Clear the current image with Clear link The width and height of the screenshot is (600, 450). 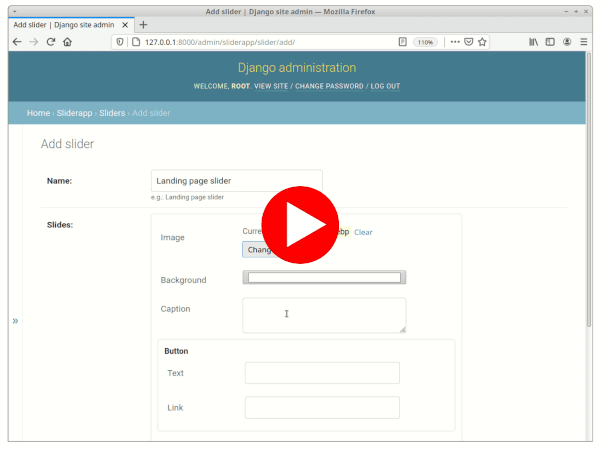click(x=363, y=232)
